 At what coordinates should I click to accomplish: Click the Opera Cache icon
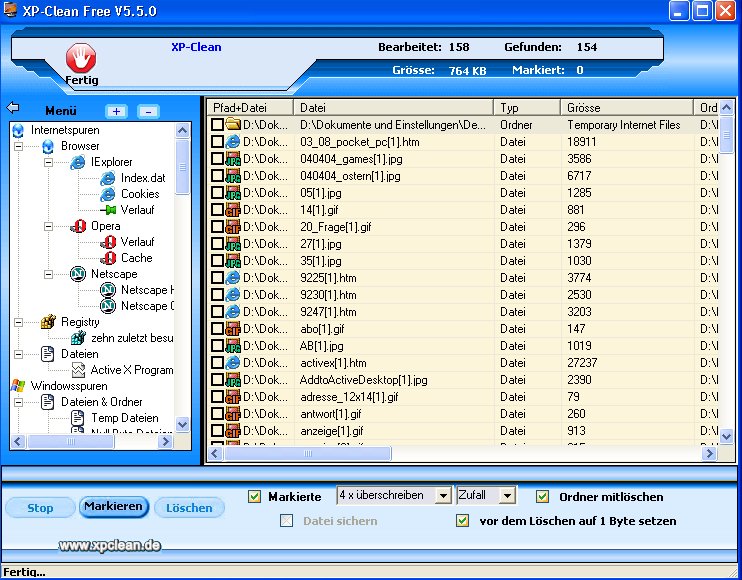pyautogui.click(x=108, y=258)
